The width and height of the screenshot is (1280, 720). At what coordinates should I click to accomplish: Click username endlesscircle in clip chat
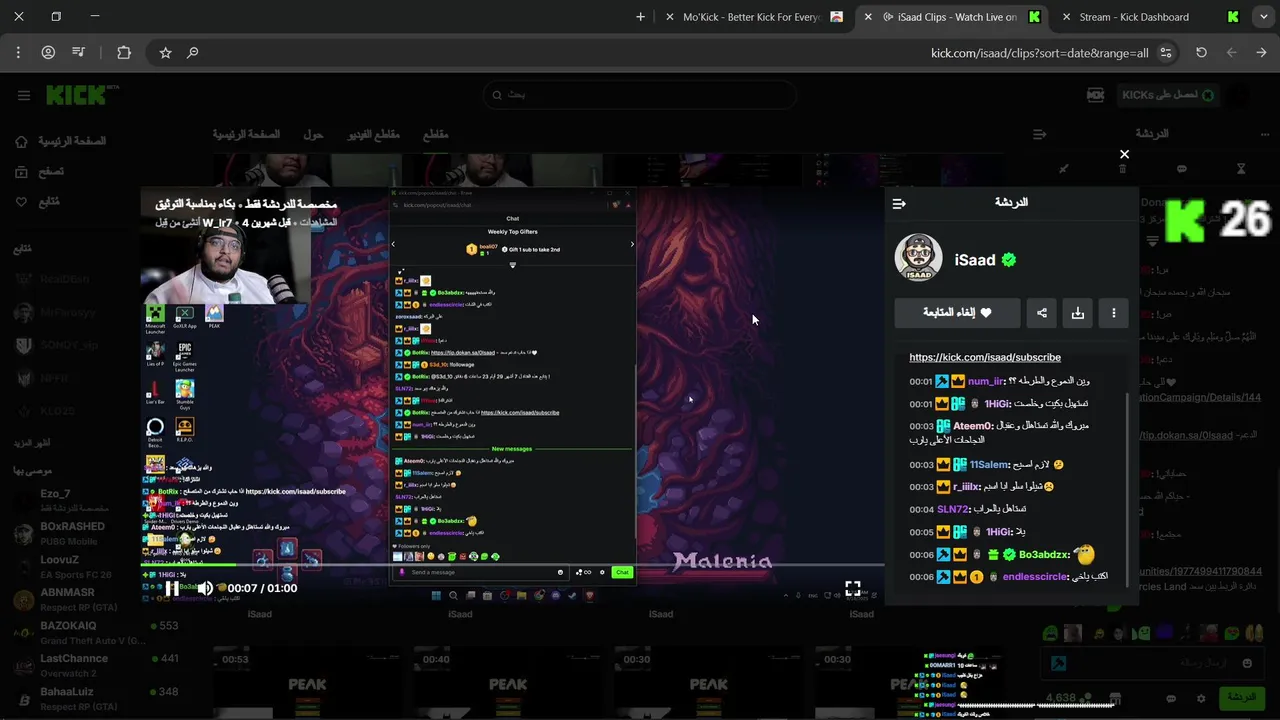coord(1035,577)
